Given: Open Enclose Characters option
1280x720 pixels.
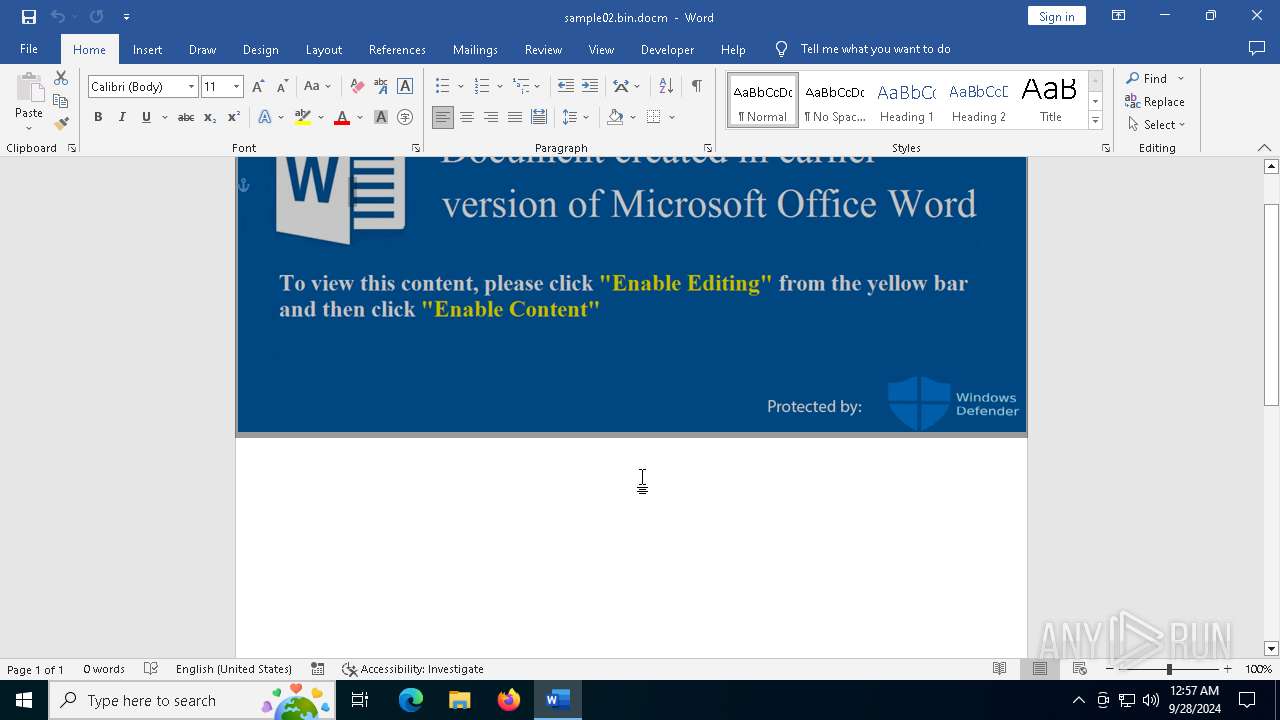Looking at the screenshot, I should pyautogui.click(x=405, y=117).
